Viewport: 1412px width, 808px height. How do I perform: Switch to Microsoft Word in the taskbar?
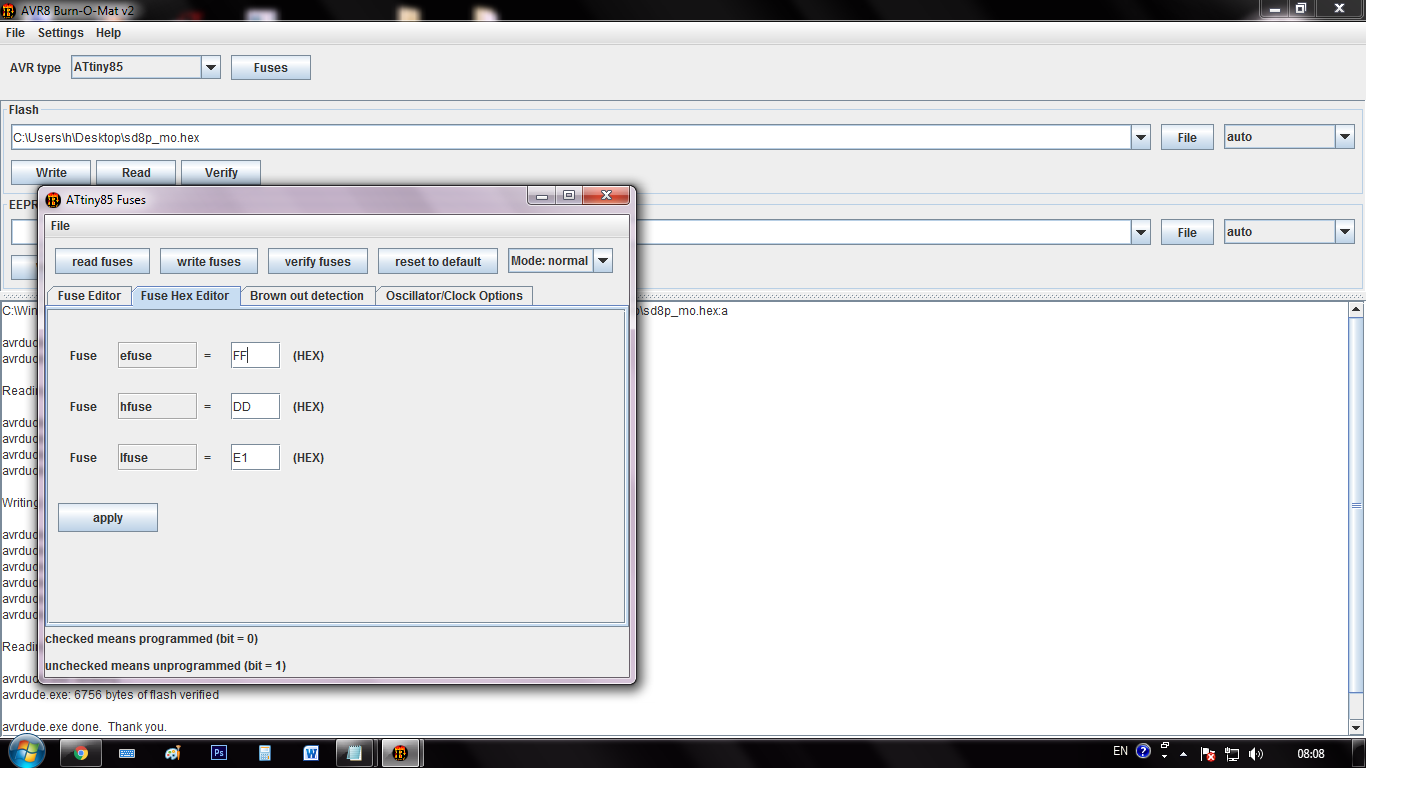coord(311,753)
